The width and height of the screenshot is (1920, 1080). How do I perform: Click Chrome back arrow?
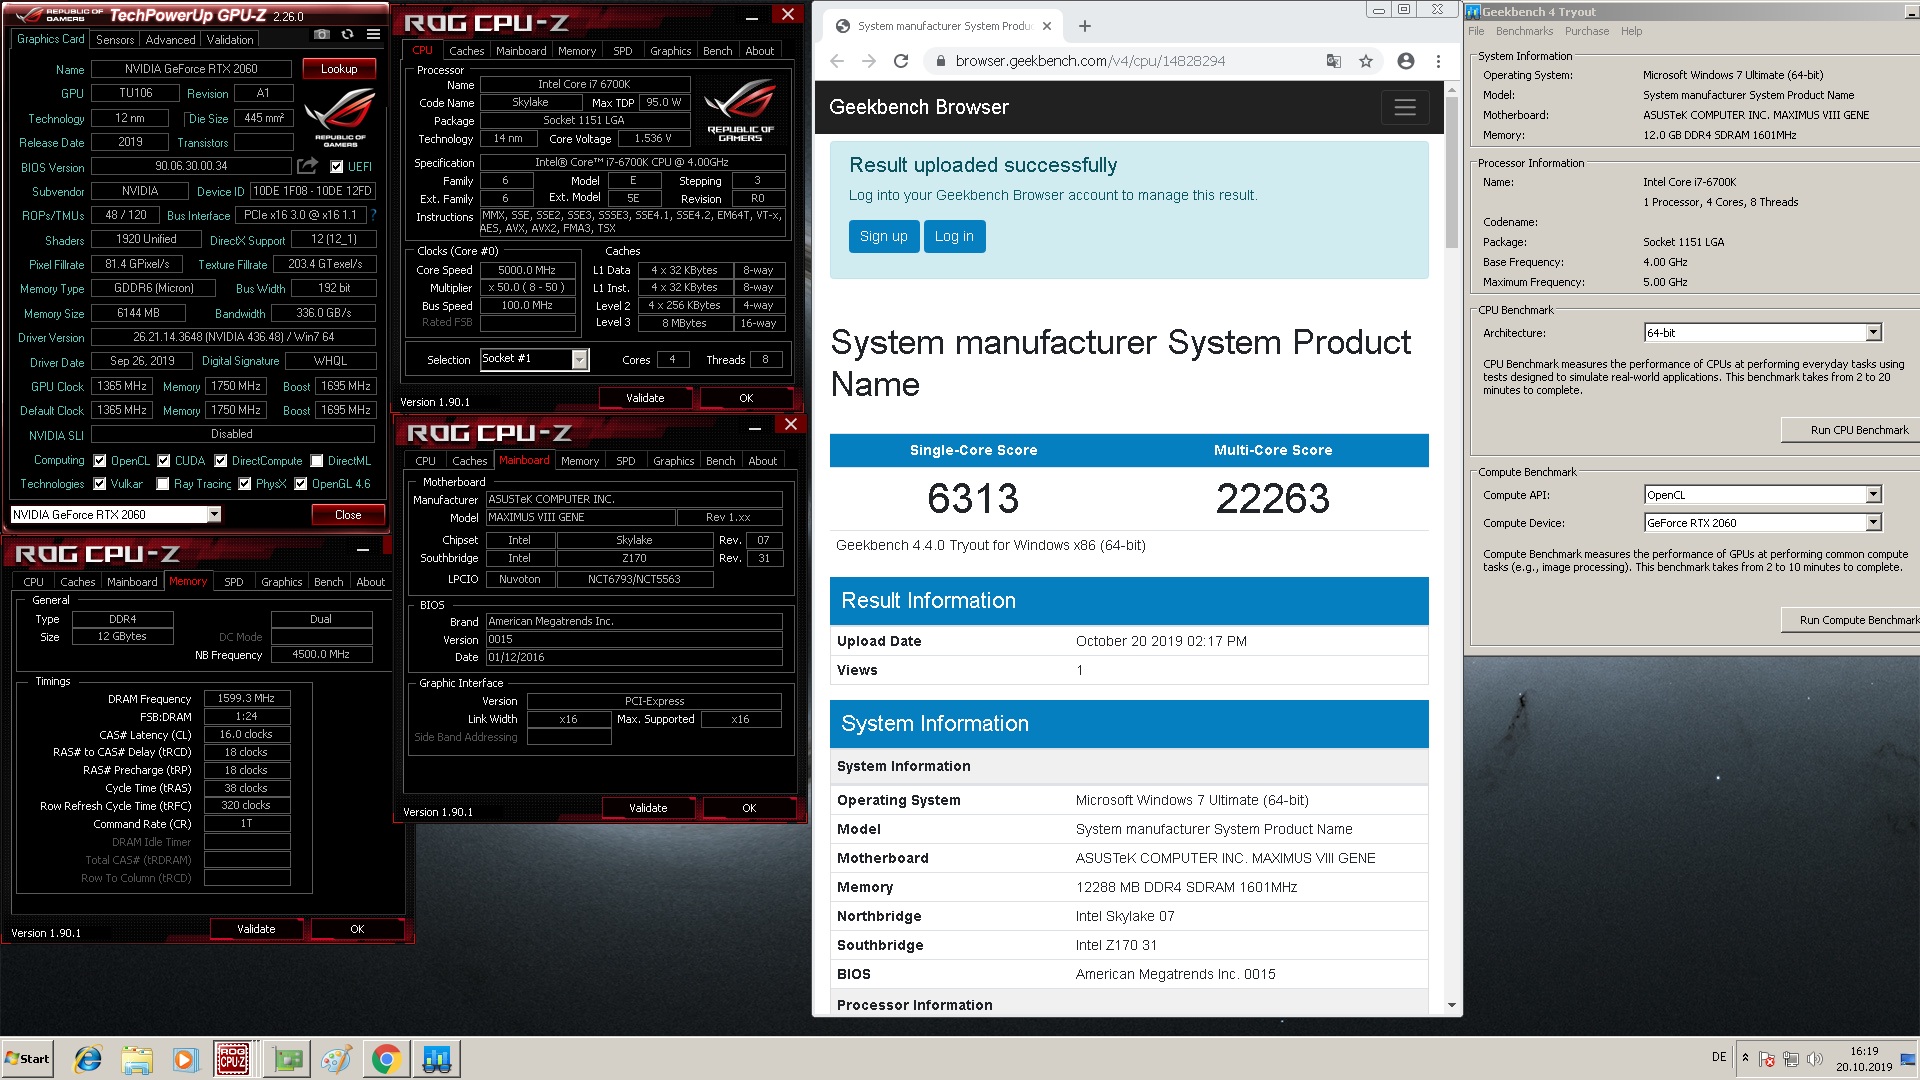[x=837, y=61]
